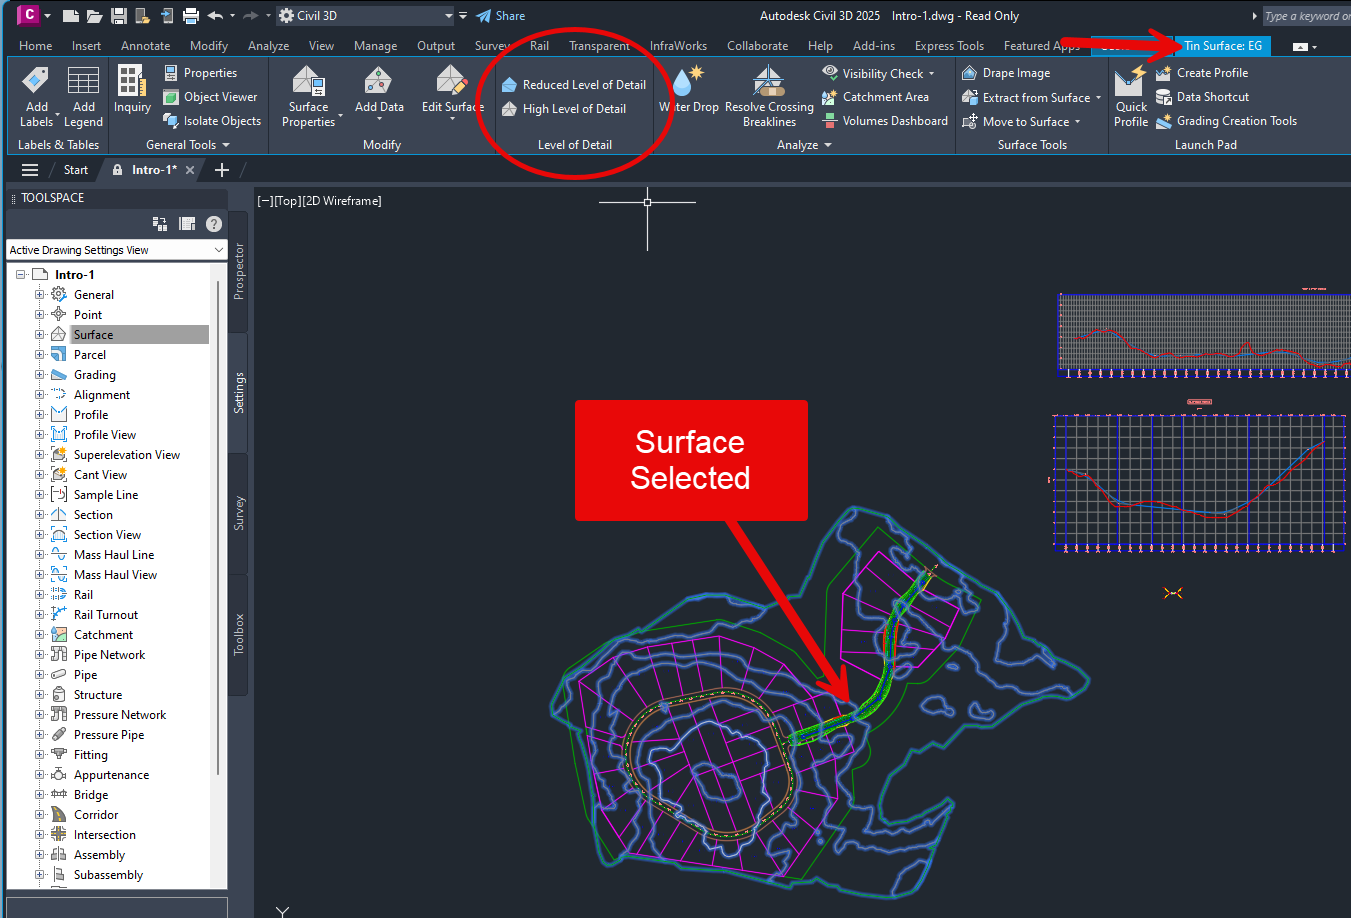
Task: Click the Toolspace help question mark icon
Action: tap(214, 223)
